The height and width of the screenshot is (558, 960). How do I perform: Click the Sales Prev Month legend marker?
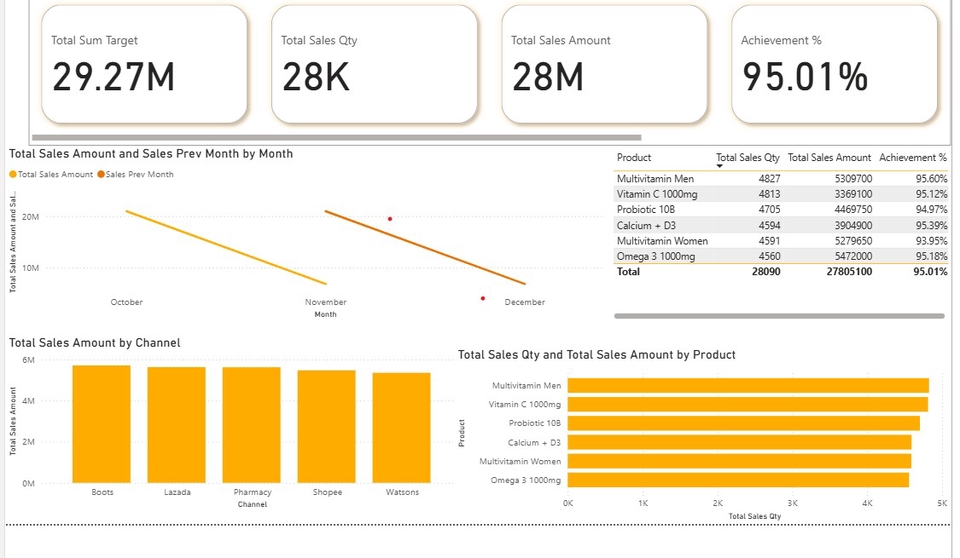point(101,175)
